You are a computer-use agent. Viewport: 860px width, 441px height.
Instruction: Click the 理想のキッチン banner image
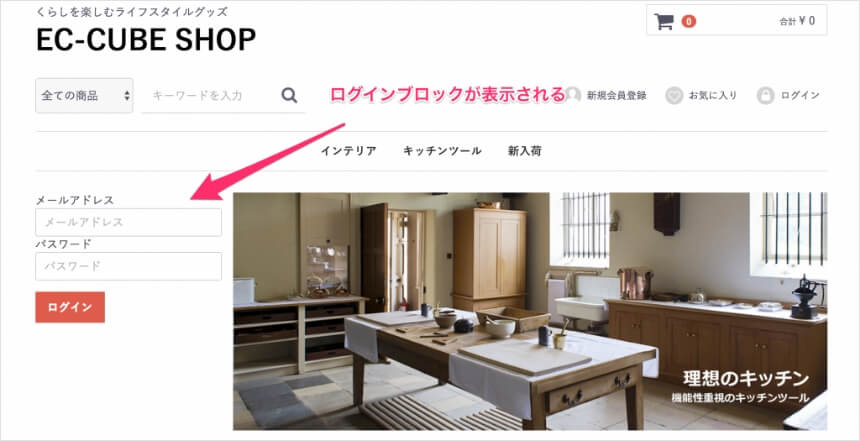pyautogui.click(x=530, y=311)
